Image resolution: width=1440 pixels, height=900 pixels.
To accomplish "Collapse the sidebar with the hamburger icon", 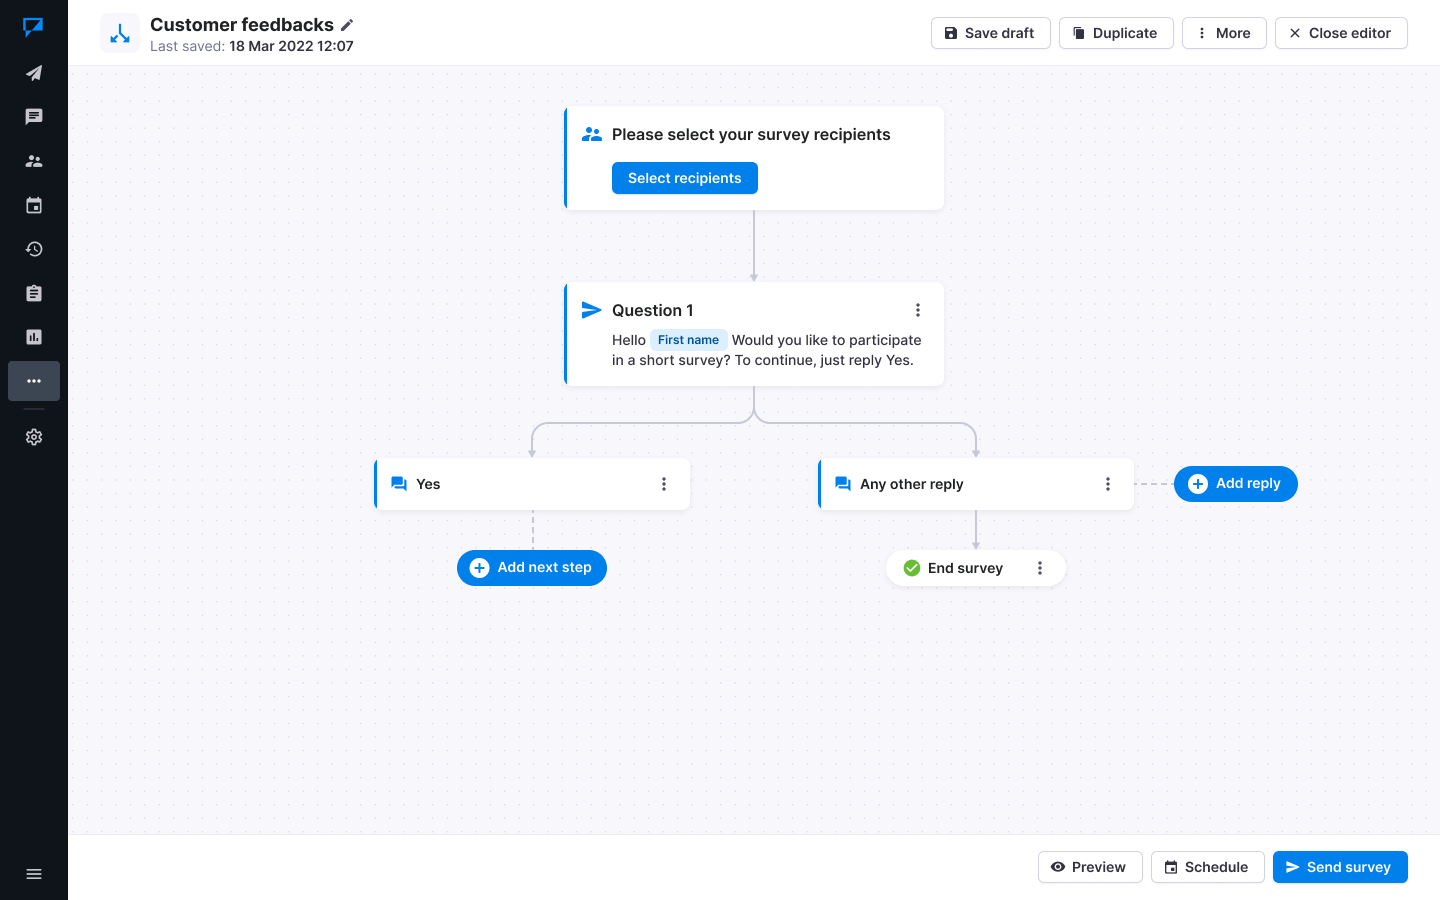I will click(x=34, y=873).
